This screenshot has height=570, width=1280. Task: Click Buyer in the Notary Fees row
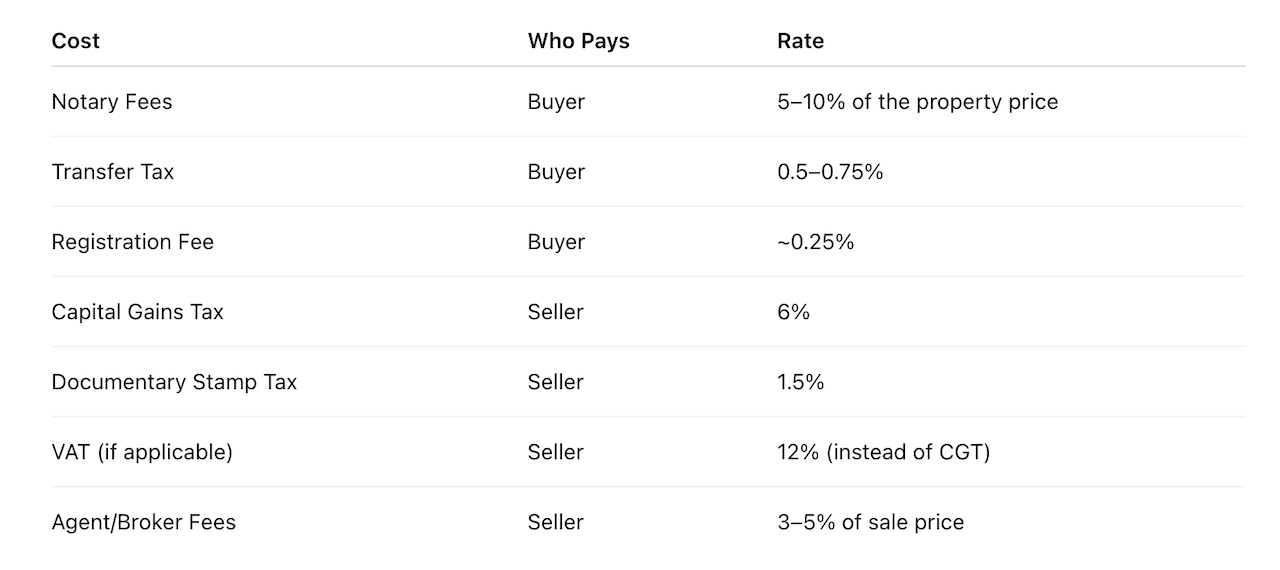(556, 102)
